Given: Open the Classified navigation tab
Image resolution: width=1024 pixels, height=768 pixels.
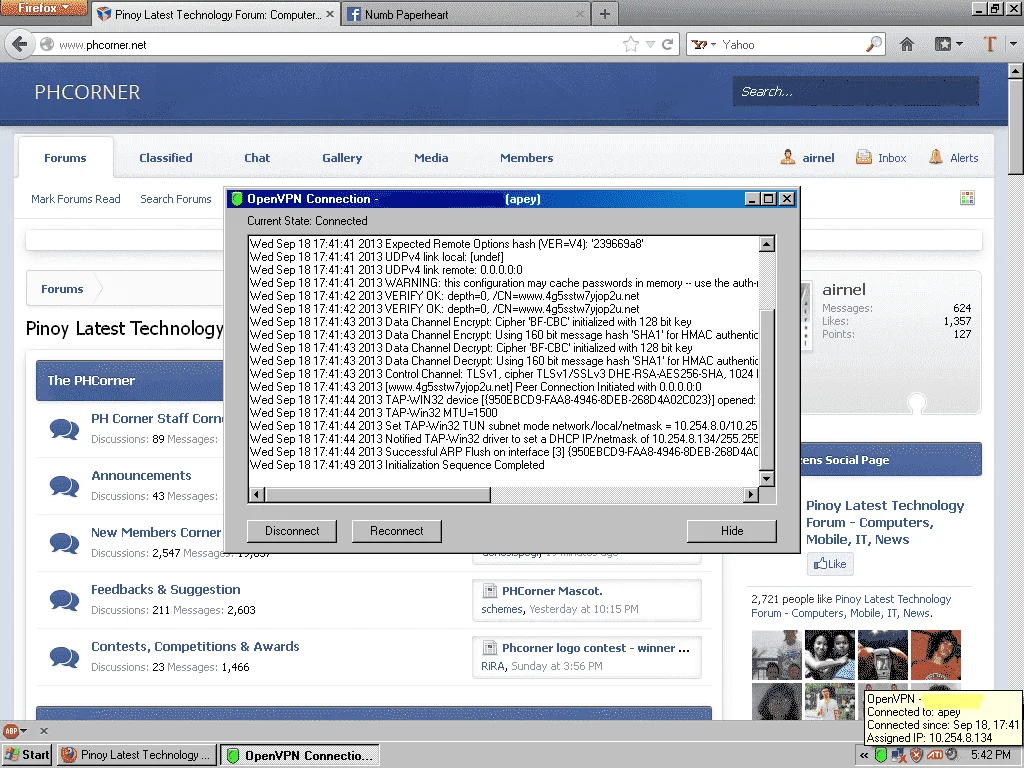Looking at the screenshot, I should (x=166, y=157).
